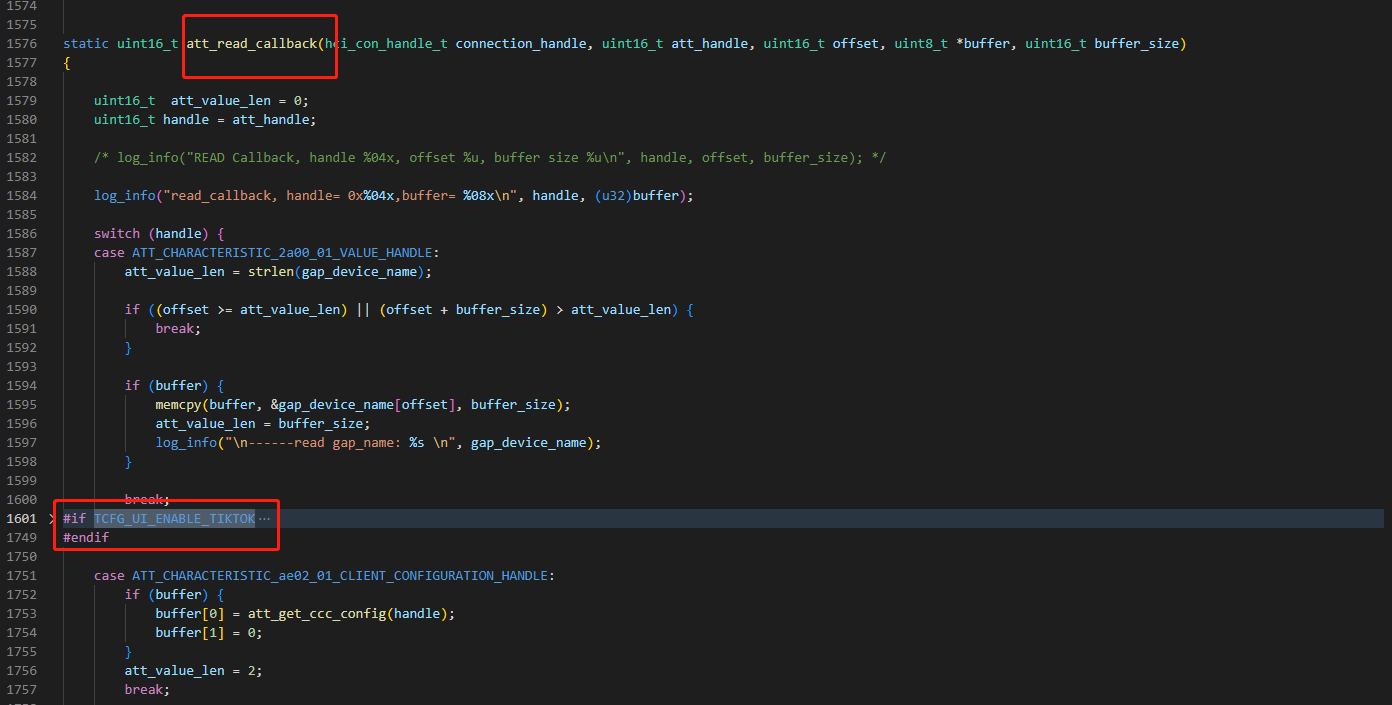Click the uint8_t type in the signature
The height and width of the screenshot is (705, 1392).
click(921, 43)
